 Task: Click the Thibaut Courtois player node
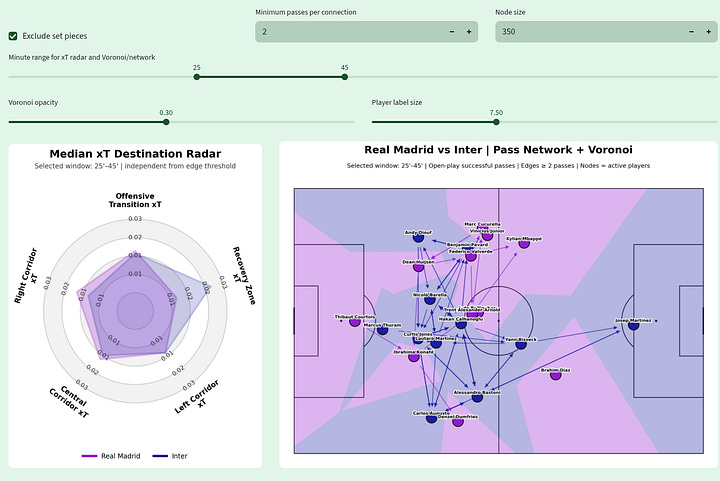pos(354,322)
